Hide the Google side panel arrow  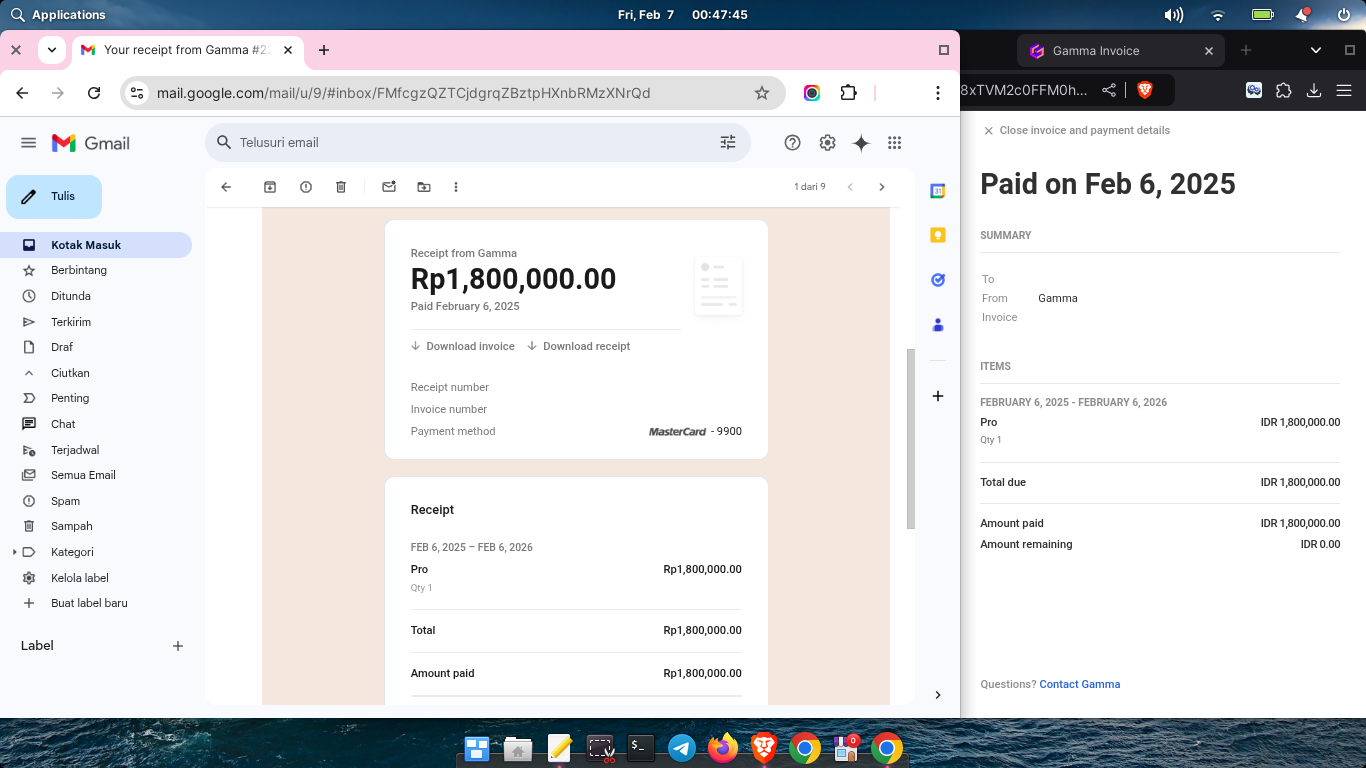click(x=938, y=695)
